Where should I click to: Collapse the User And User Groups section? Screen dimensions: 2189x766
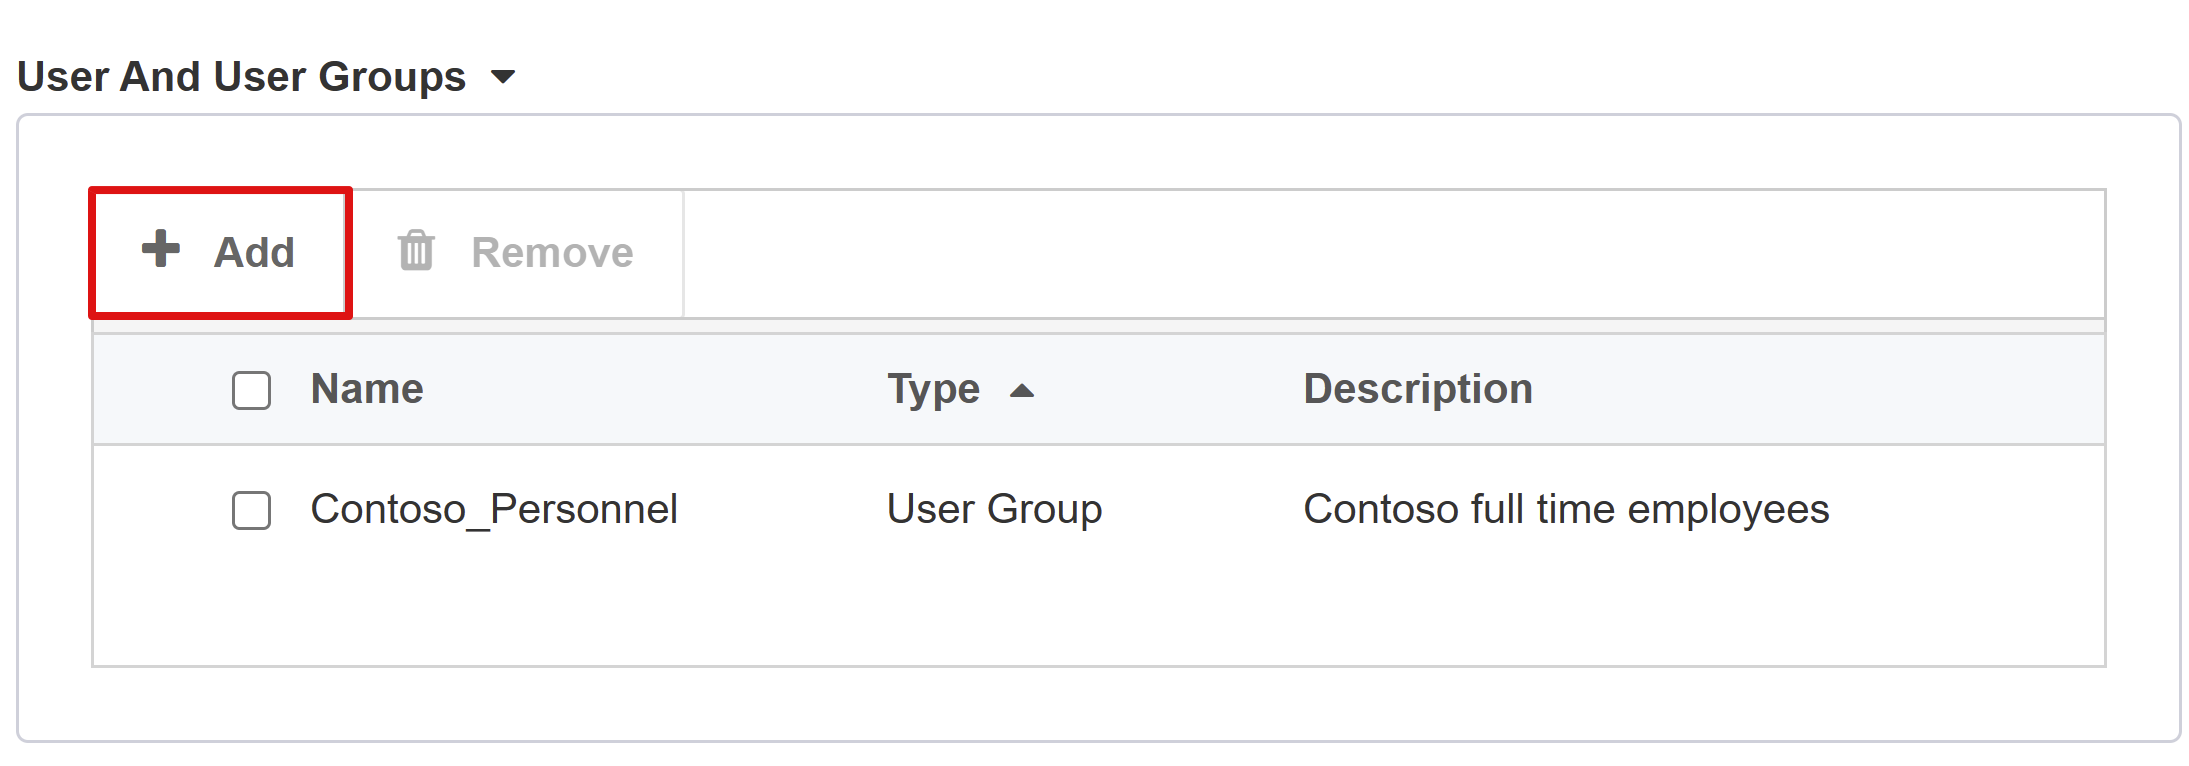click(x=503, y=77)
